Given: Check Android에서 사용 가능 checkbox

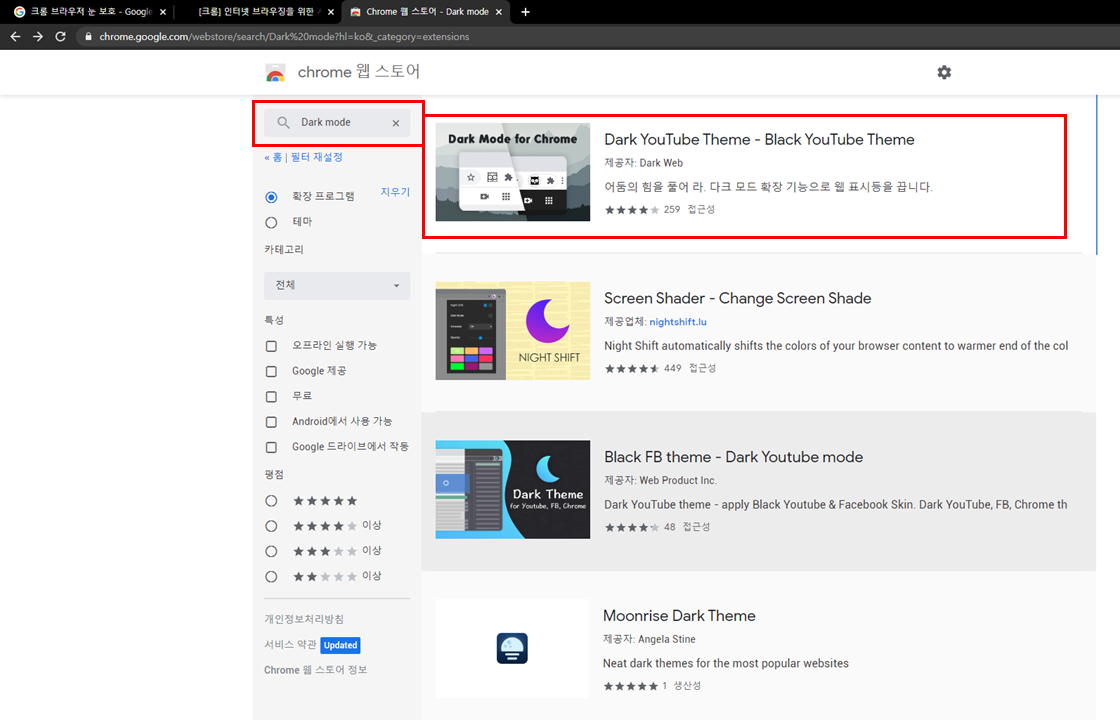Looking at the screenshot, I should [x=271, y=422].
